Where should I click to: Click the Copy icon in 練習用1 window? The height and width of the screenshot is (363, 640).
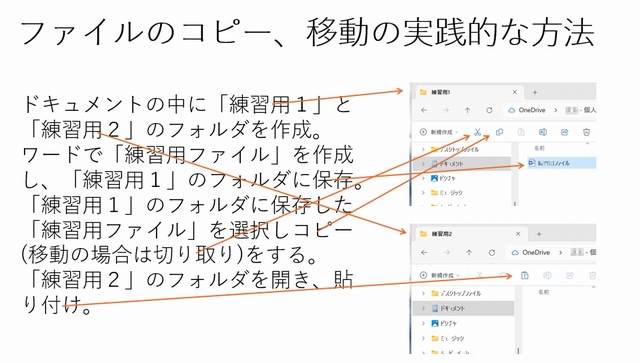(499, 132)
